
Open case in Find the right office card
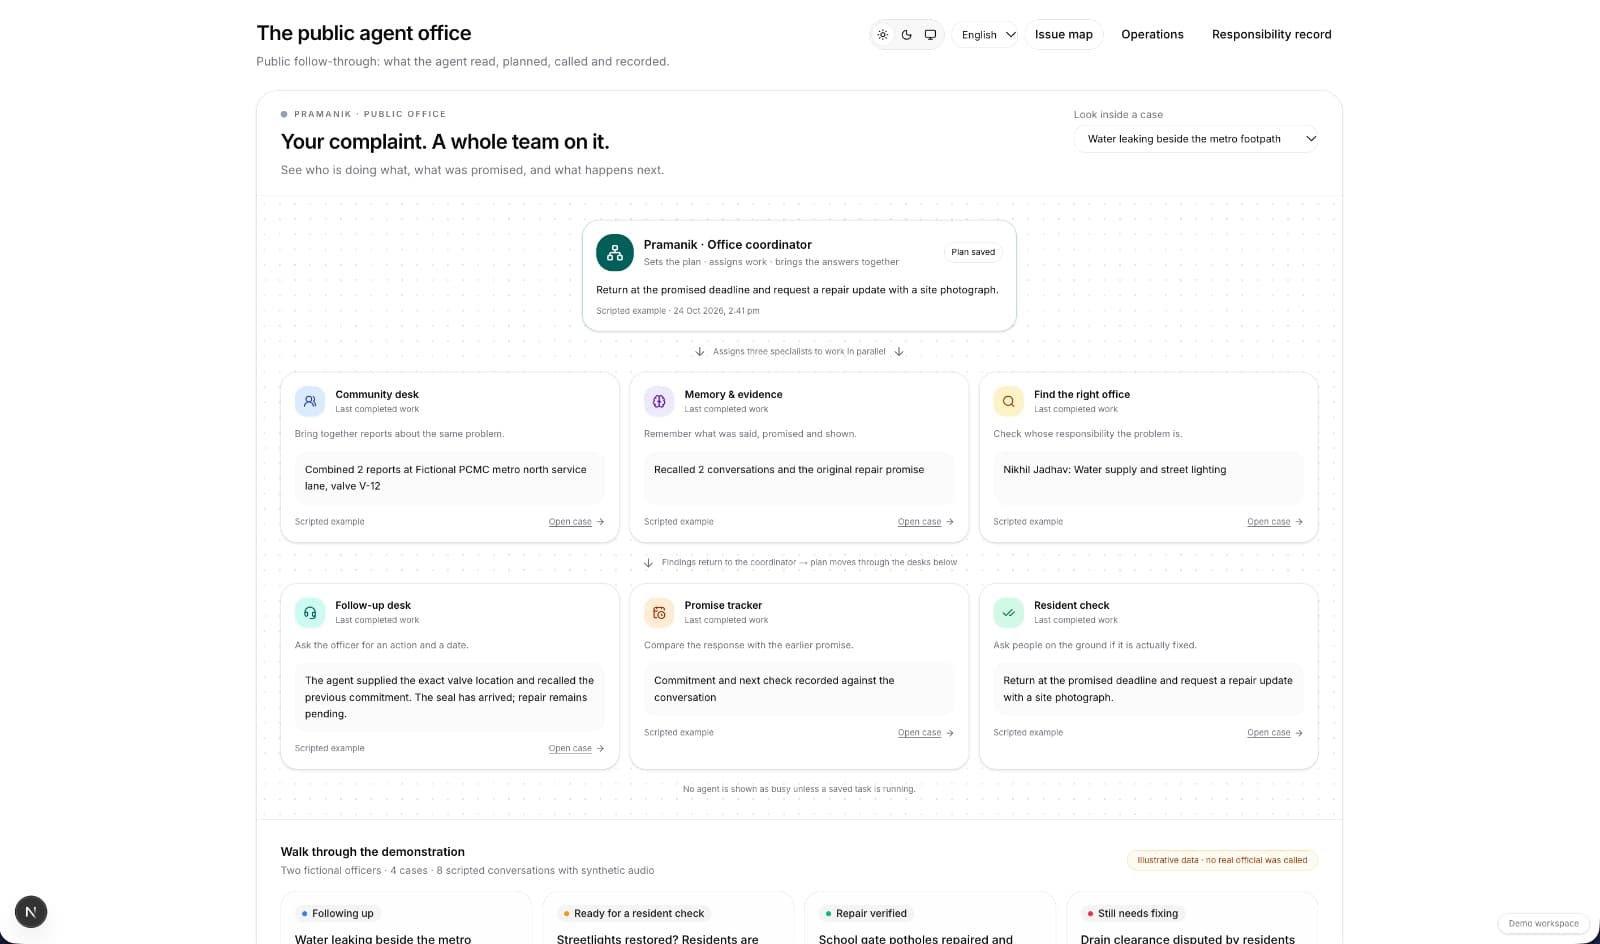click(1275, 522)
